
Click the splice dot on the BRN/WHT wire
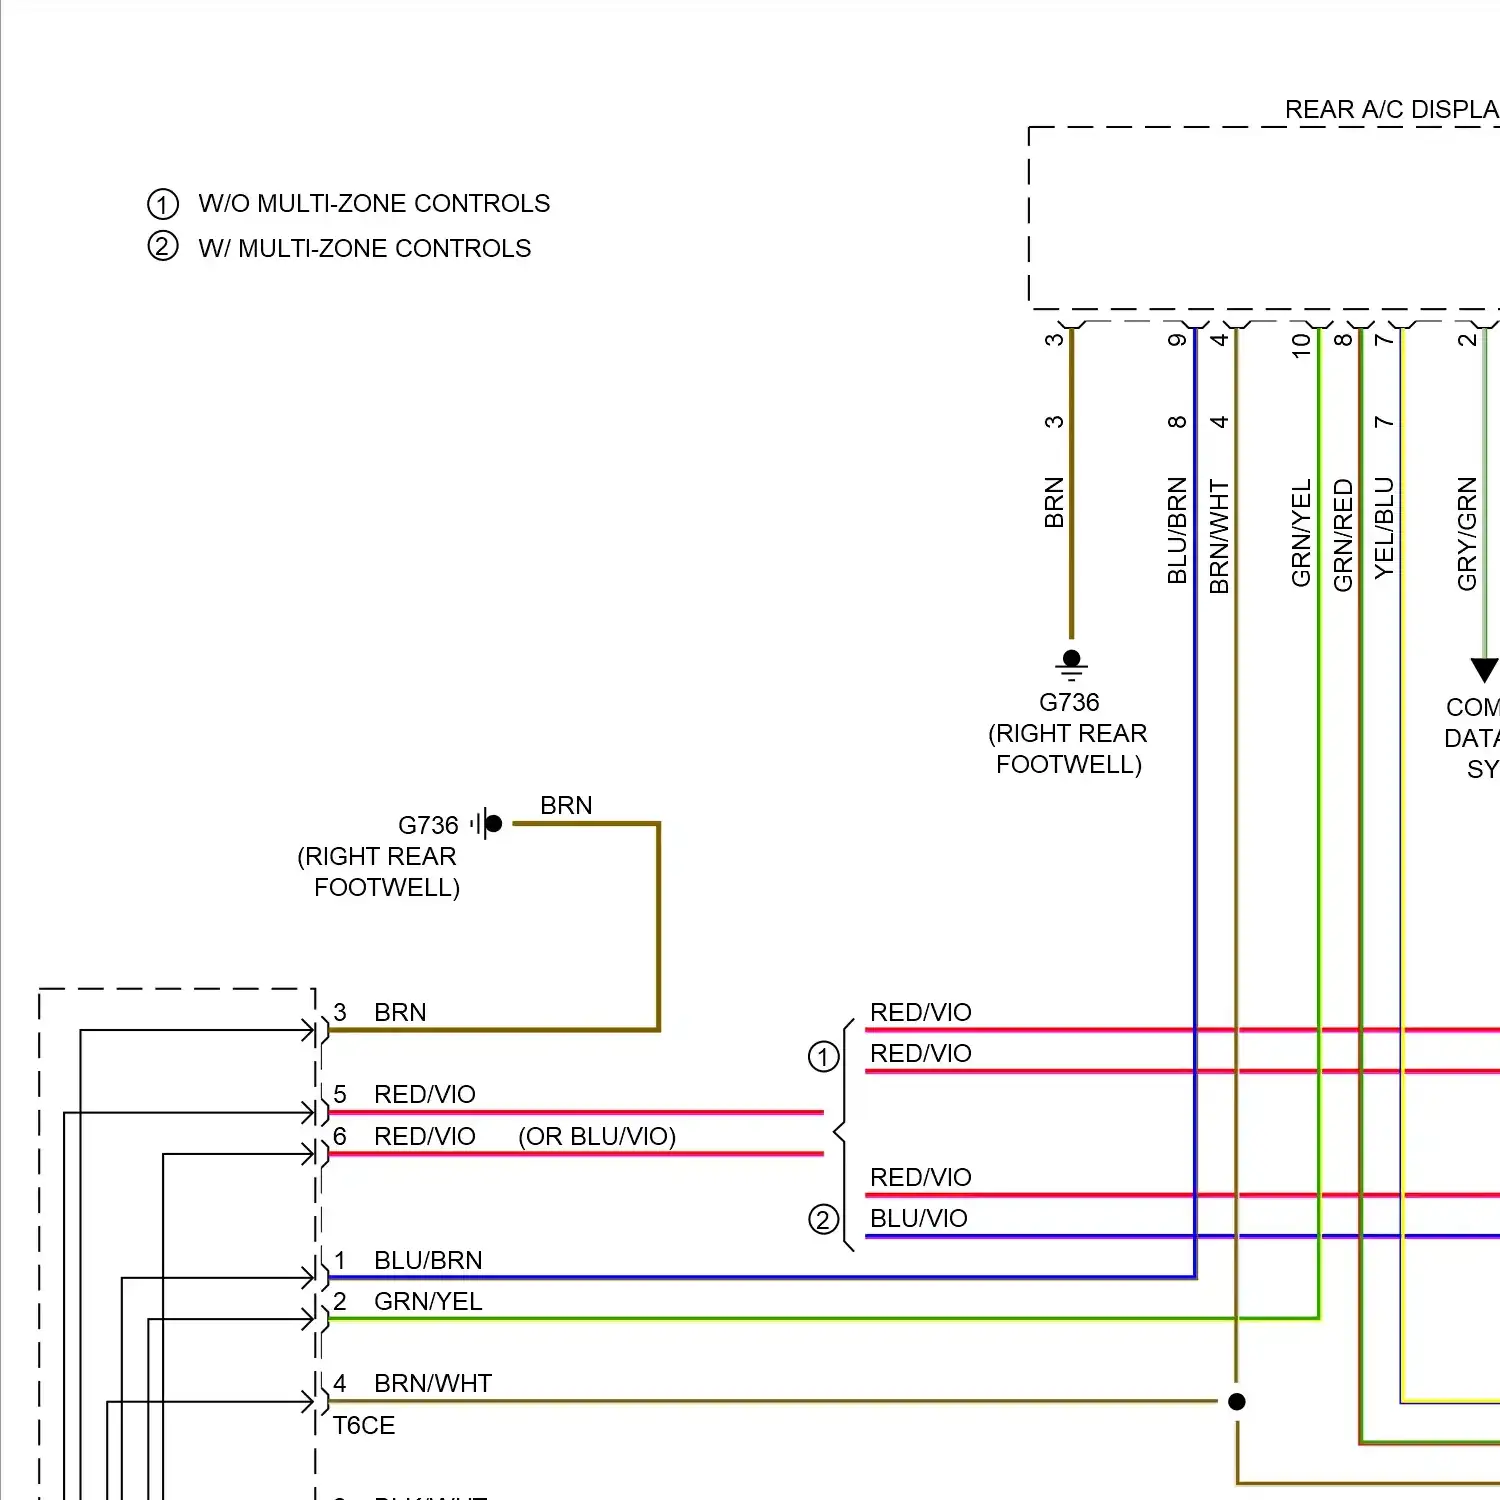[x=1237, y=1402]
